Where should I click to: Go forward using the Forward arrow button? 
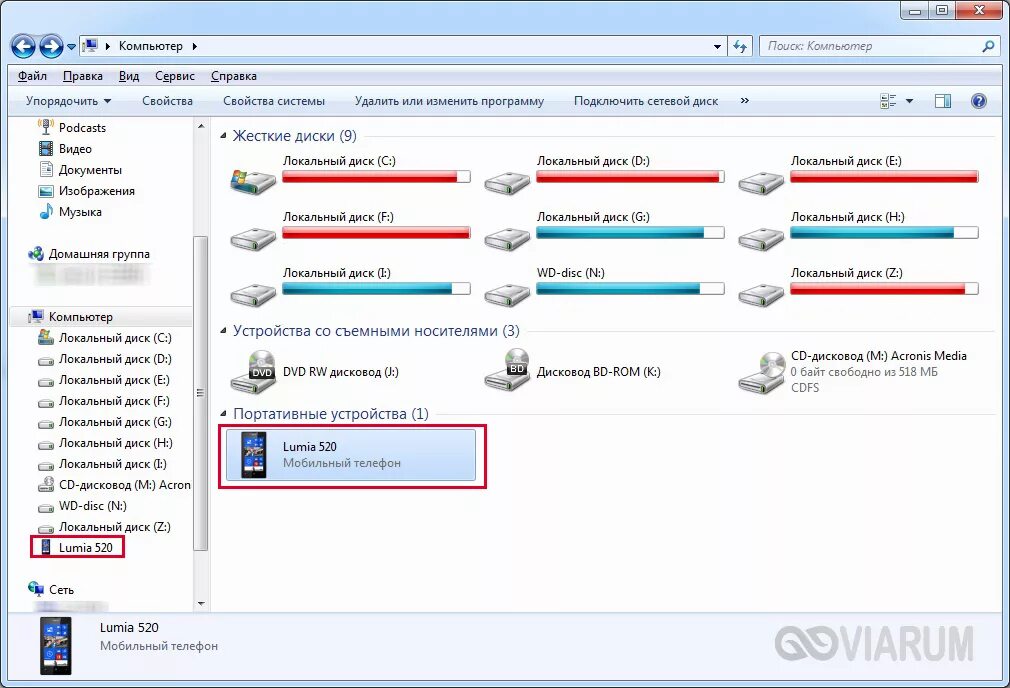52,46
